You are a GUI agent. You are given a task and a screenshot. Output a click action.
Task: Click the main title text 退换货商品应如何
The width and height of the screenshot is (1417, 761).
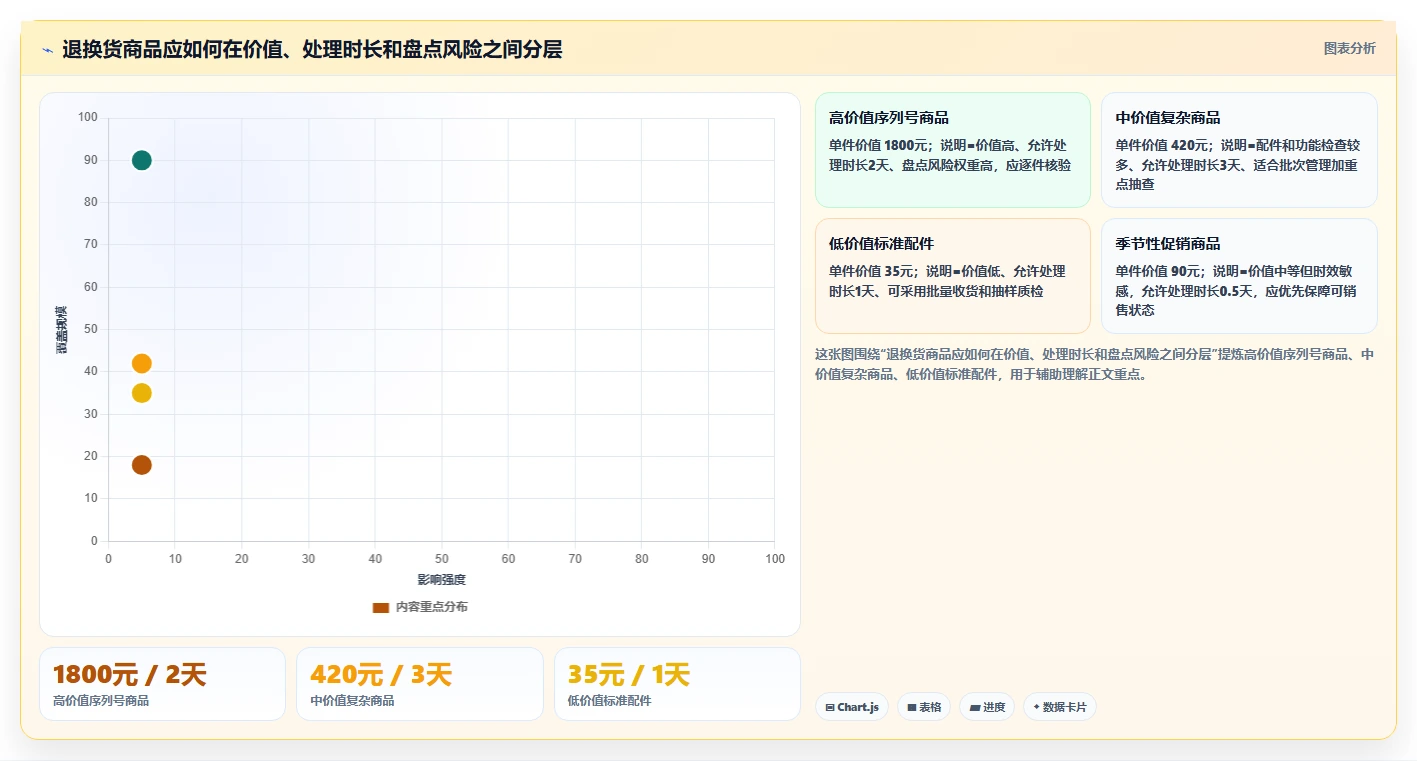313,49
